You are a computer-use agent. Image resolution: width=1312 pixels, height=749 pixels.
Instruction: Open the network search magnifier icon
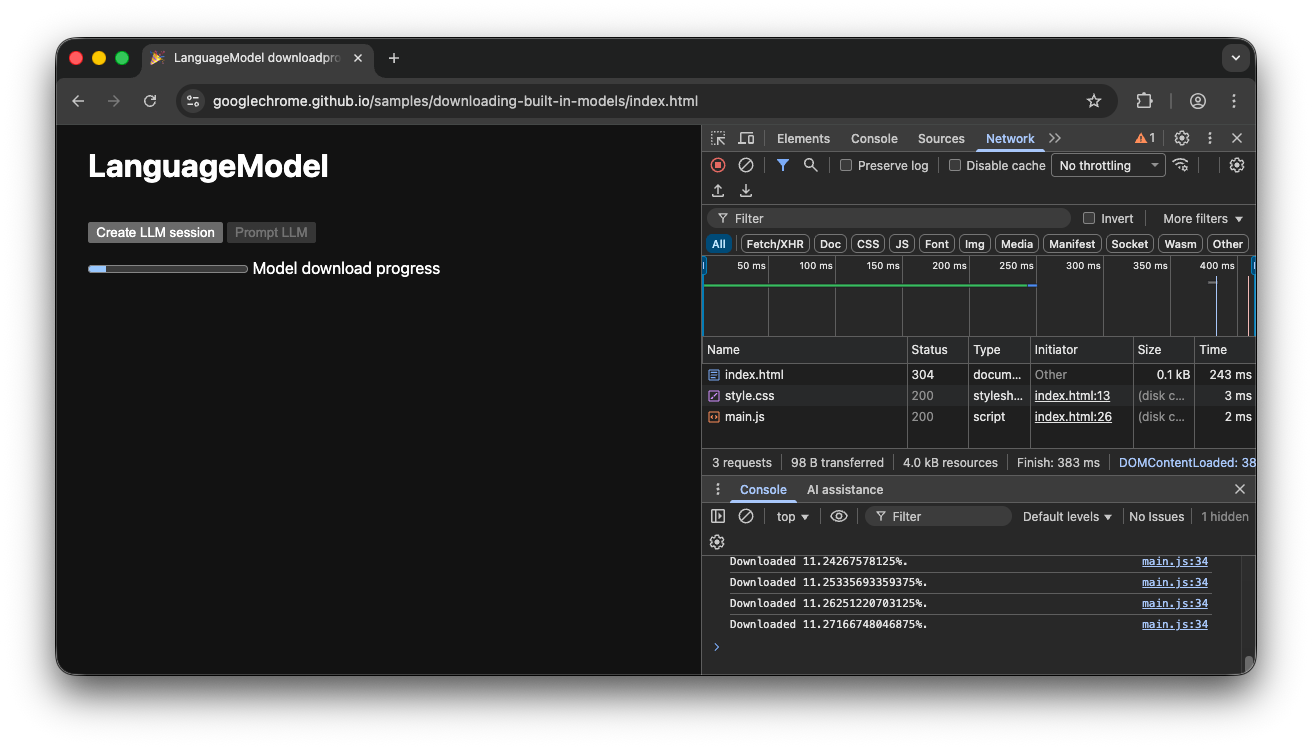tap(811, 166)
